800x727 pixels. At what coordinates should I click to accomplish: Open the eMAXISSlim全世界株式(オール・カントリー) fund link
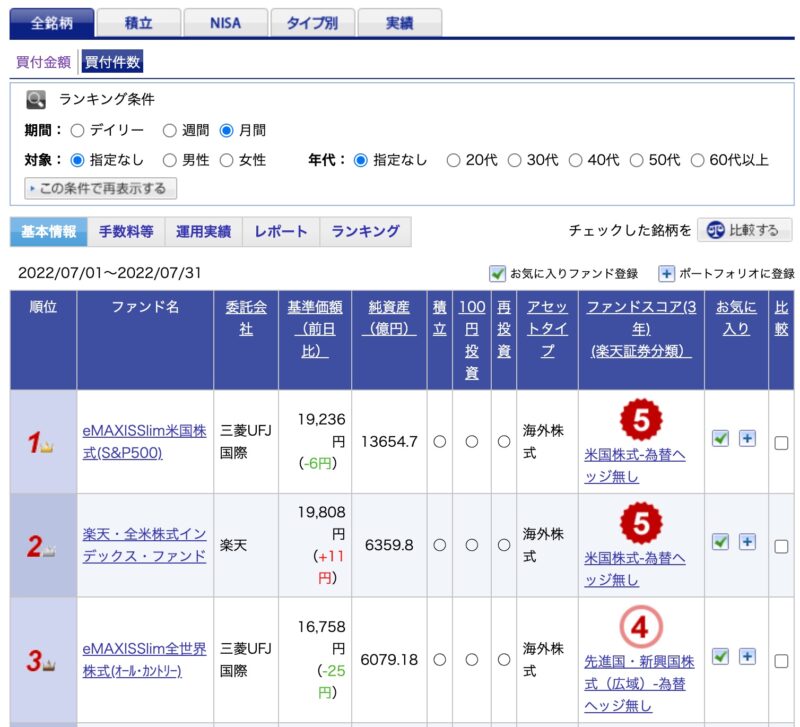pyautogui.click(x=144, y=659)
